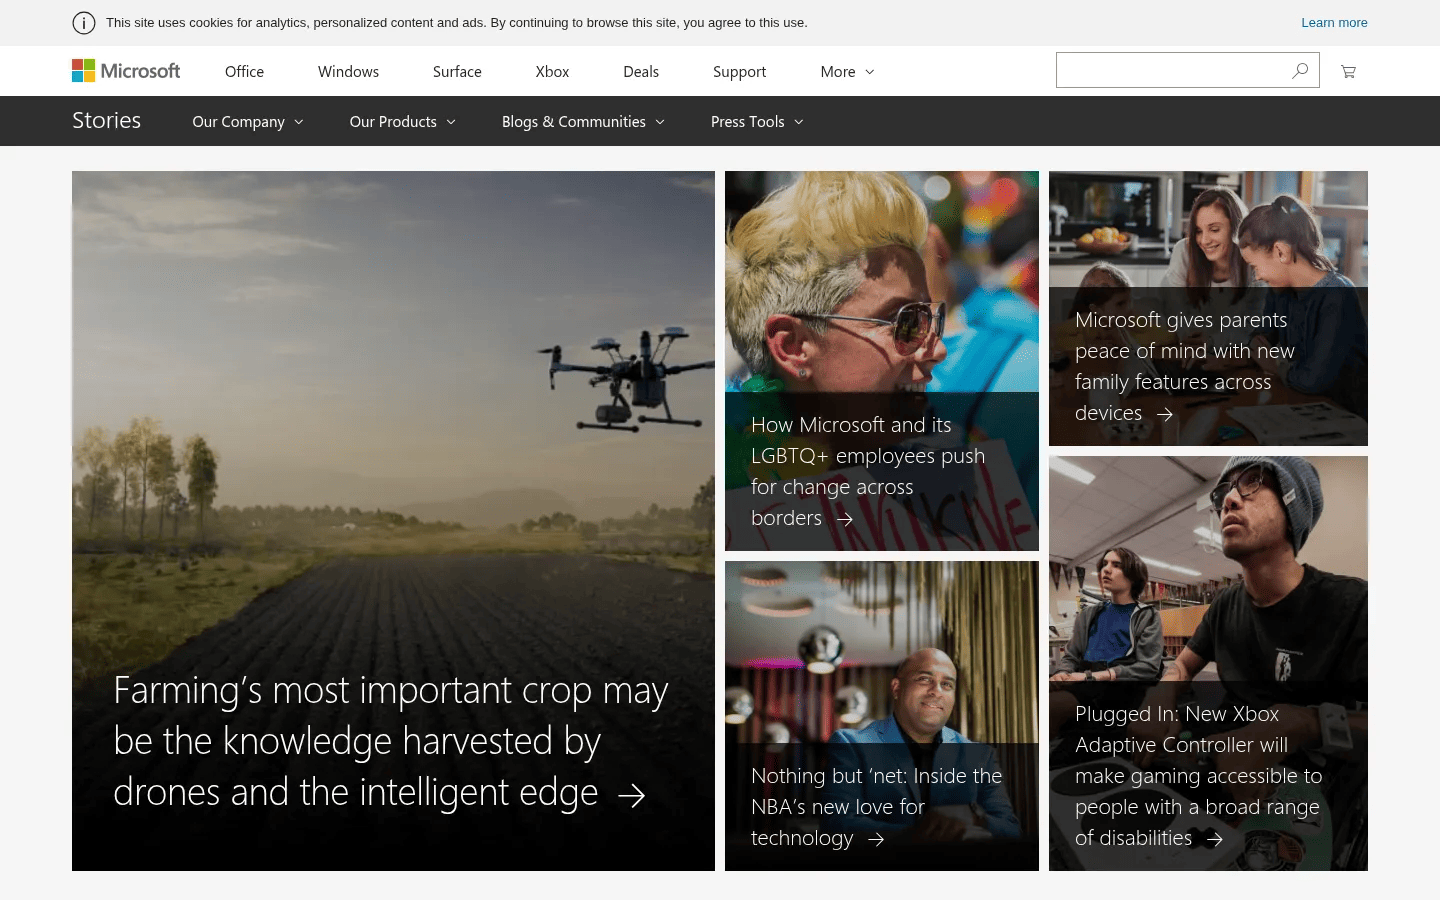Image resolution: width=1440 pixels, height=900 pixels.
Task: Click the arrow after the farming drones headline
Action: 631,795
